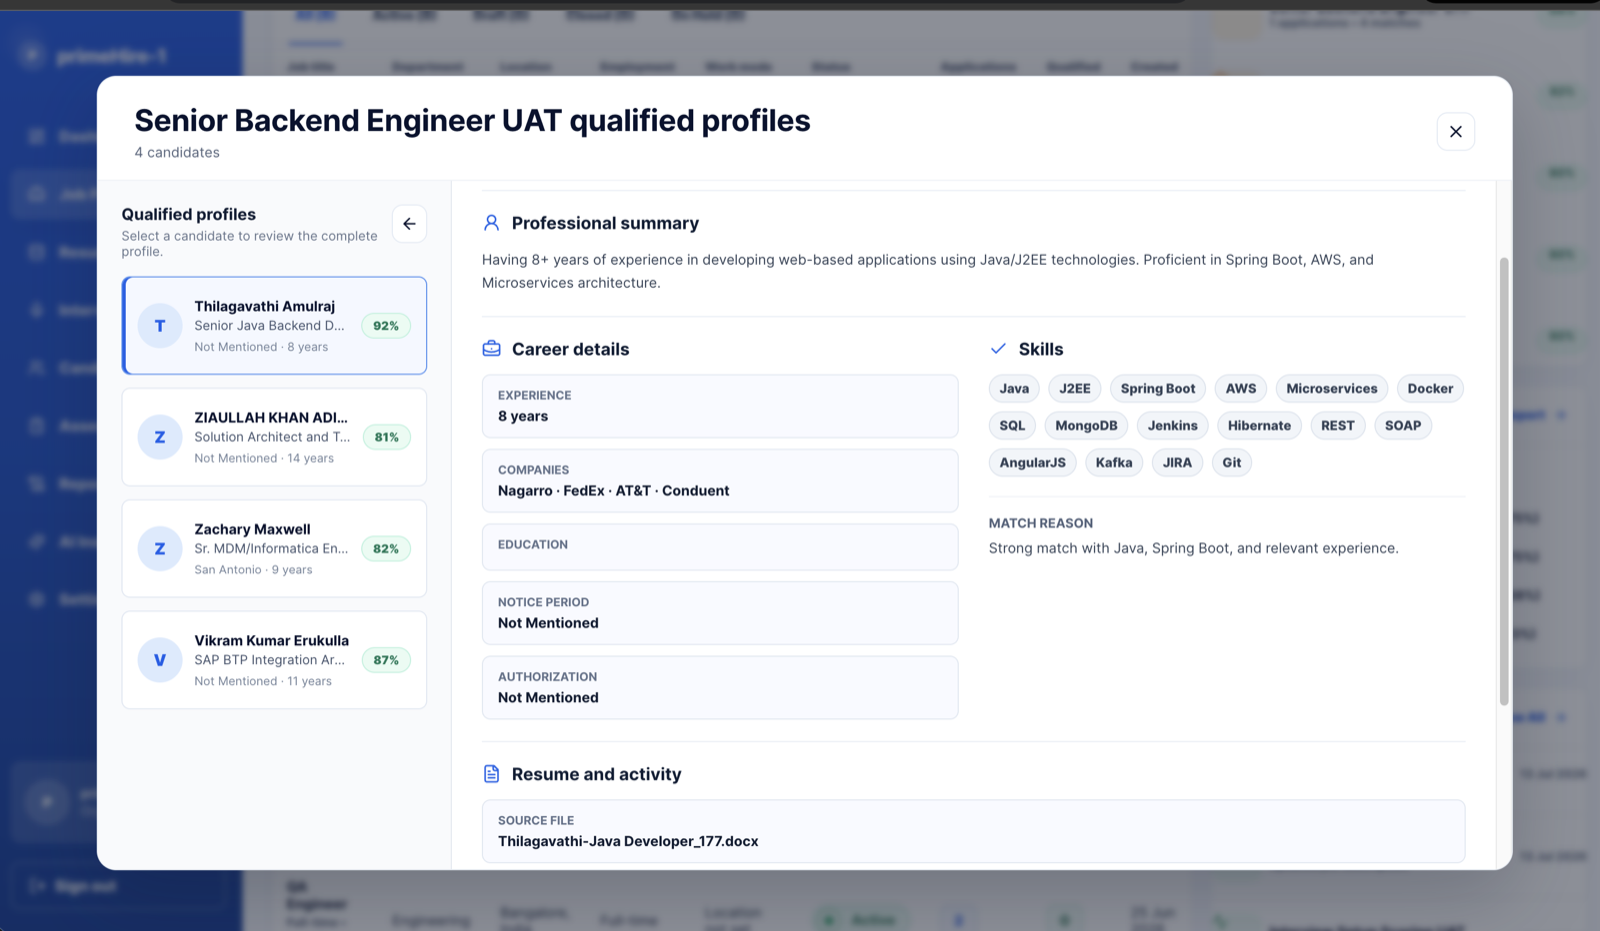
Task: Open Vikram Kumar Erukulla profile
Action: pyautogui.click(x=274, y=660)
